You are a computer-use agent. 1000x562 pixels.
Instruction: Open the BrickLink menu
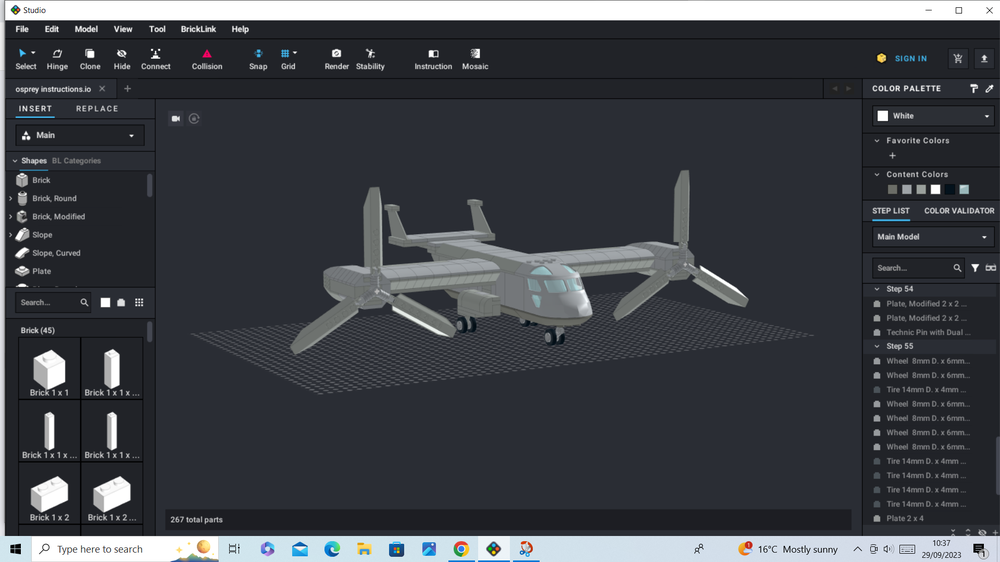click(x=198, y=29)
